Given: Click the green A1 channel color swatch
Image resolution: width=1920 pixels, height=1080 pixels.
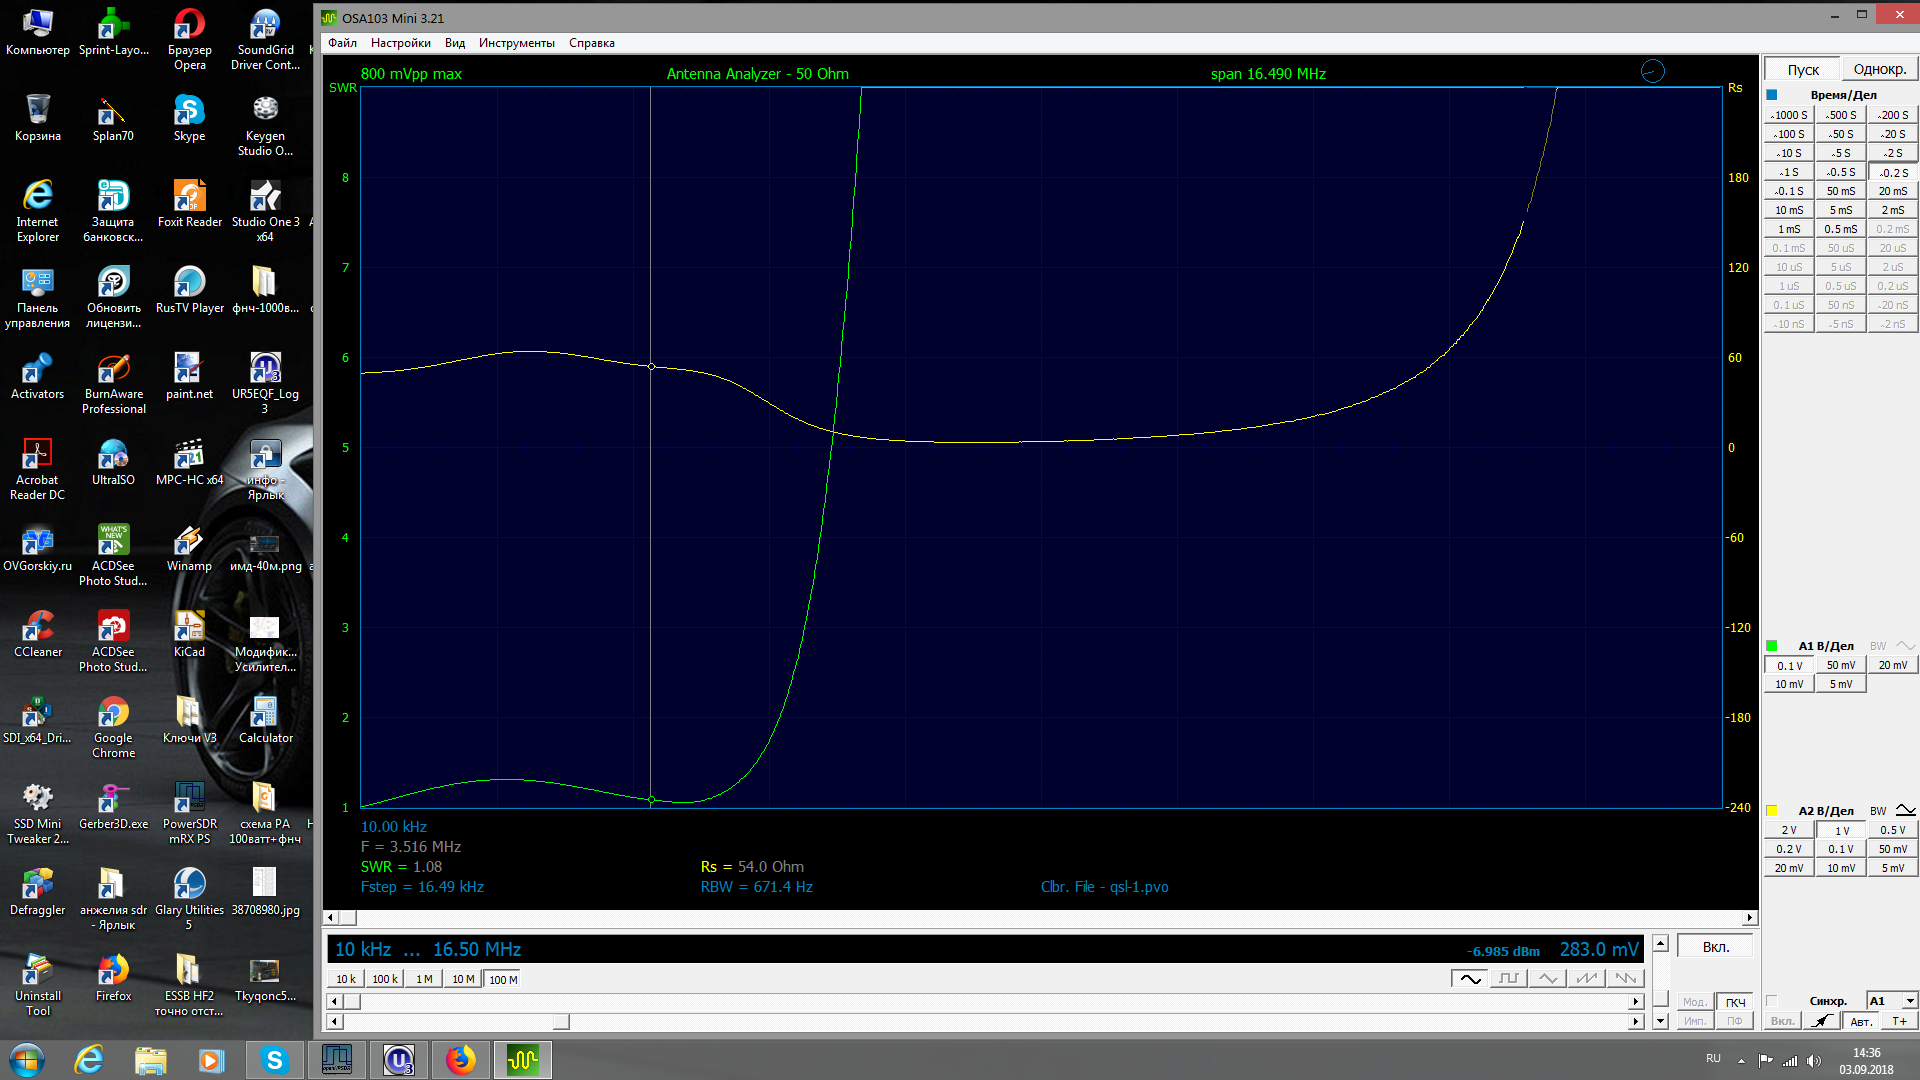Looking at the screenshot, I should tap(1772, 646).
